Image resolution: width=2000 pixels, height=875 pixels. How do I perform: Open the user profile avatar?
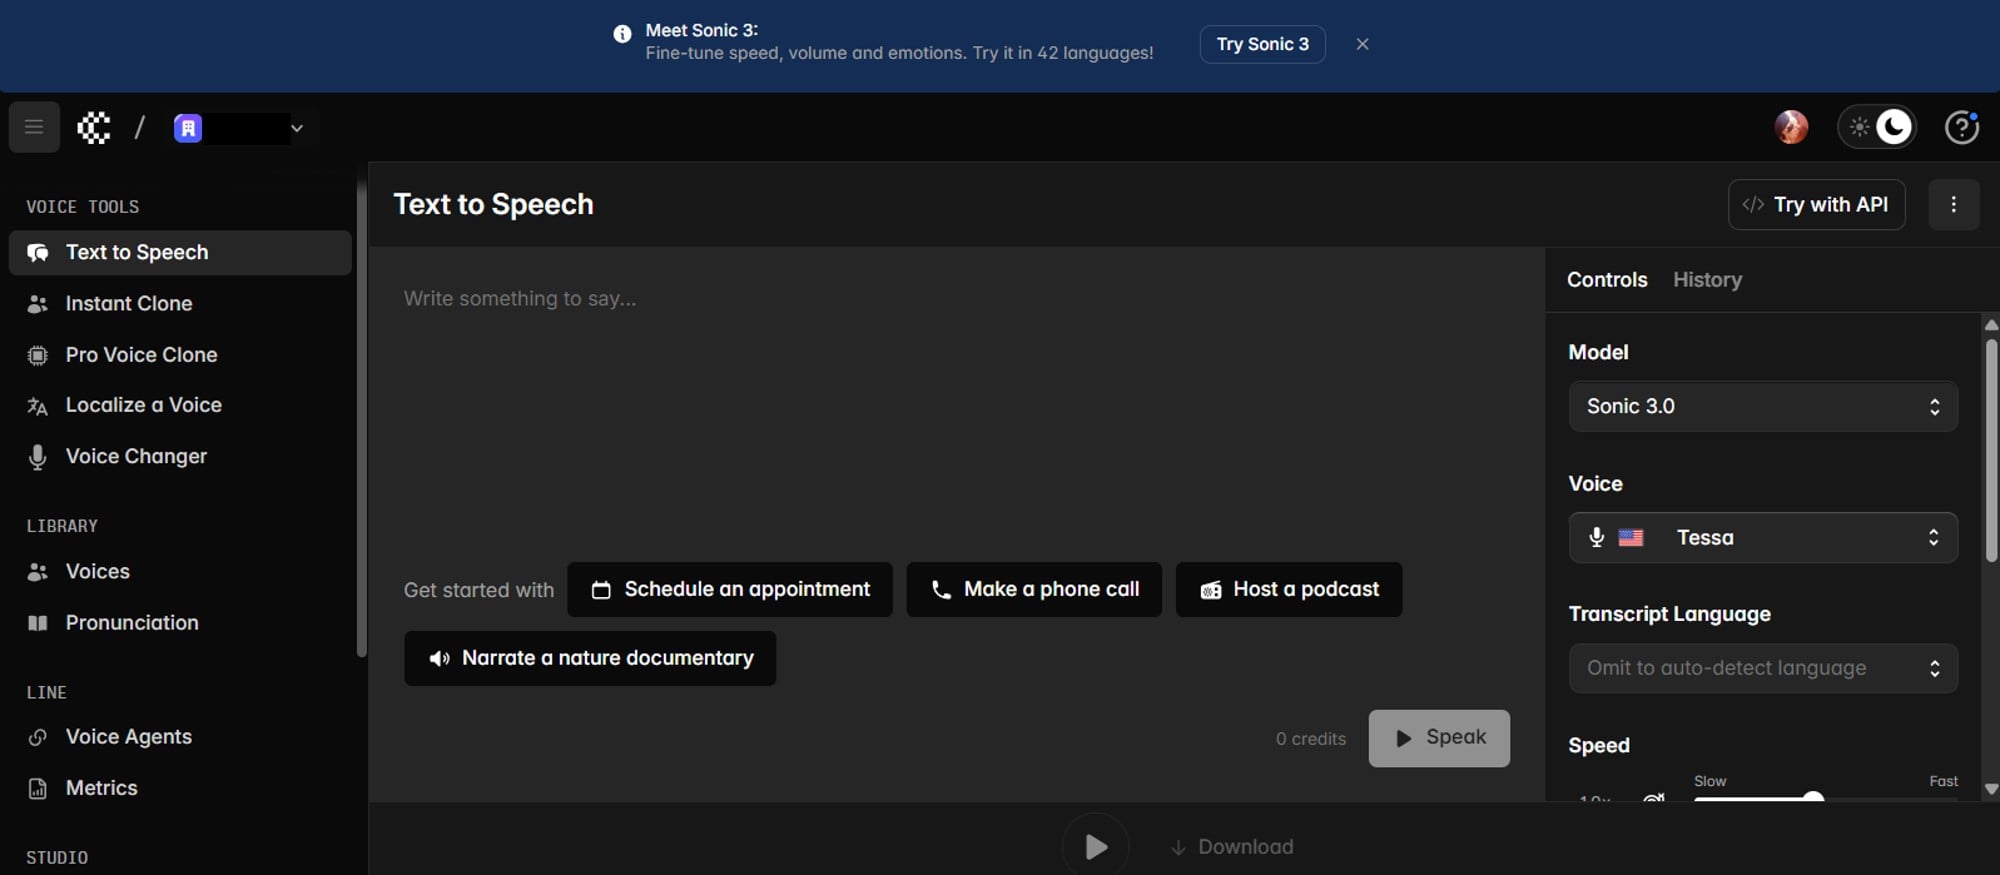[x=1790, y=127]
